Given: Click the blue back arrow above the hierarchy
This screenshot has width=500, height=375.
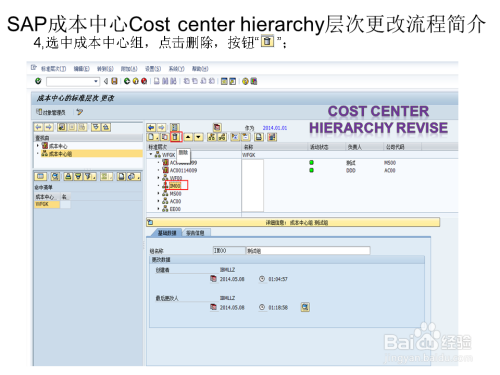Looking at the screenshot, I should click(151, 127).
